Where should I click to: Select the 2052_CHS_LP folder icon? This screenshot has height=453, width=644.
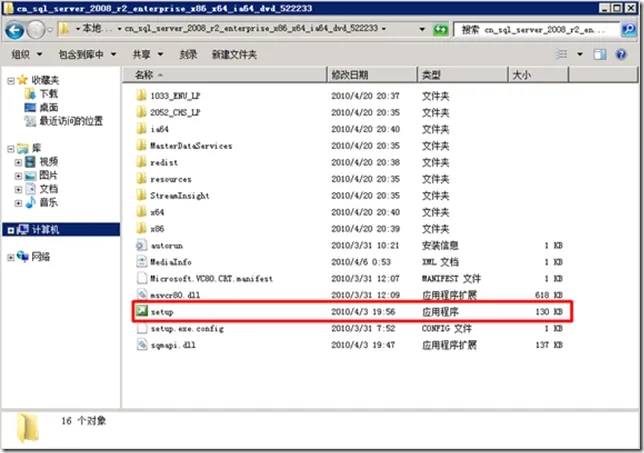tap(141, 112)
